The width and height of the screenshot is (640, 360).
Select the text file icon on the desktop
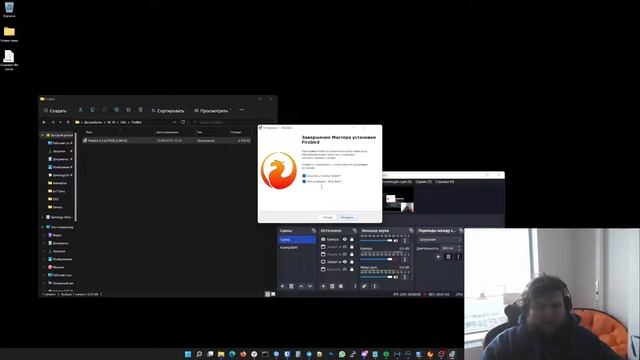9,60
